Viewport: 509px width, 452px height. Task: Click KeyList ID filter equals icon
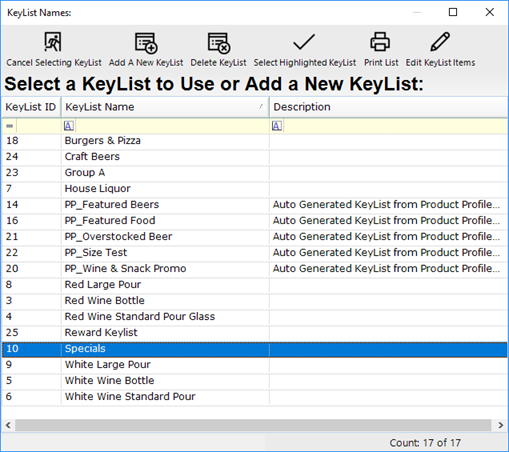point(10,126)
